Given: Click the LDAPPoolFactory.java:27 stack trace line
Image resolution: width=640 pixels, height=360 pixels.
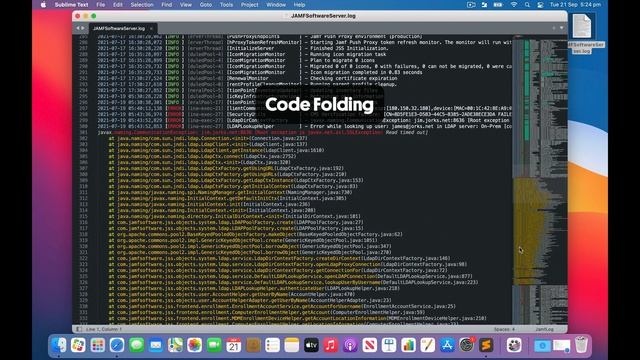Looking at the screenshot, I should (236, 222).
